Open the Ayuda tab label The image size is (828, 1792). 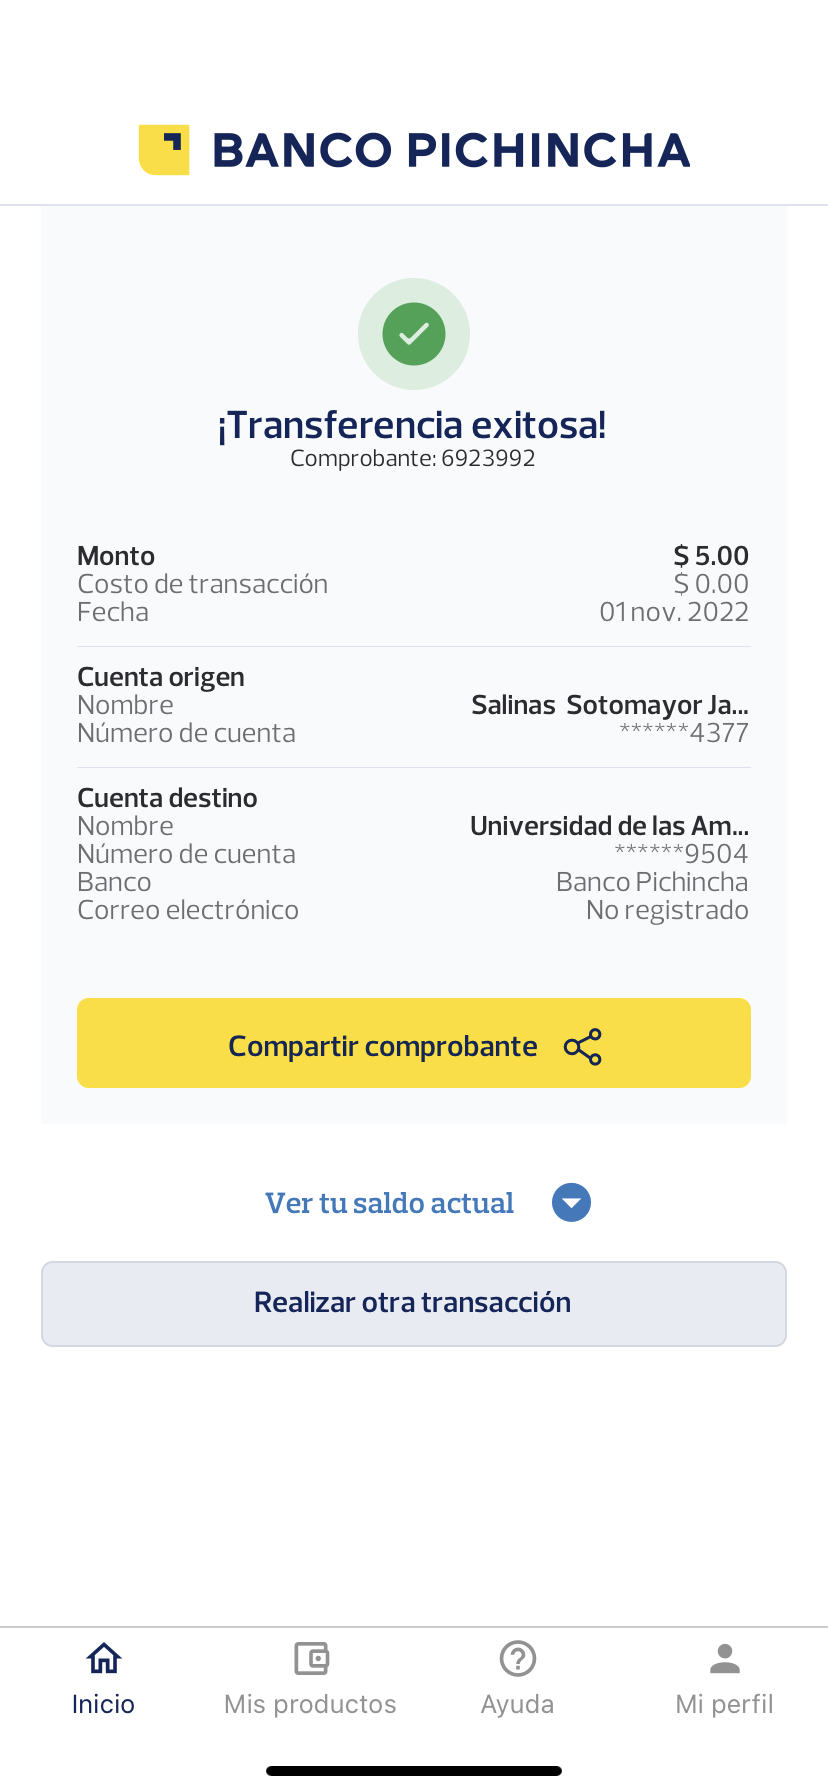(518, 1704)
